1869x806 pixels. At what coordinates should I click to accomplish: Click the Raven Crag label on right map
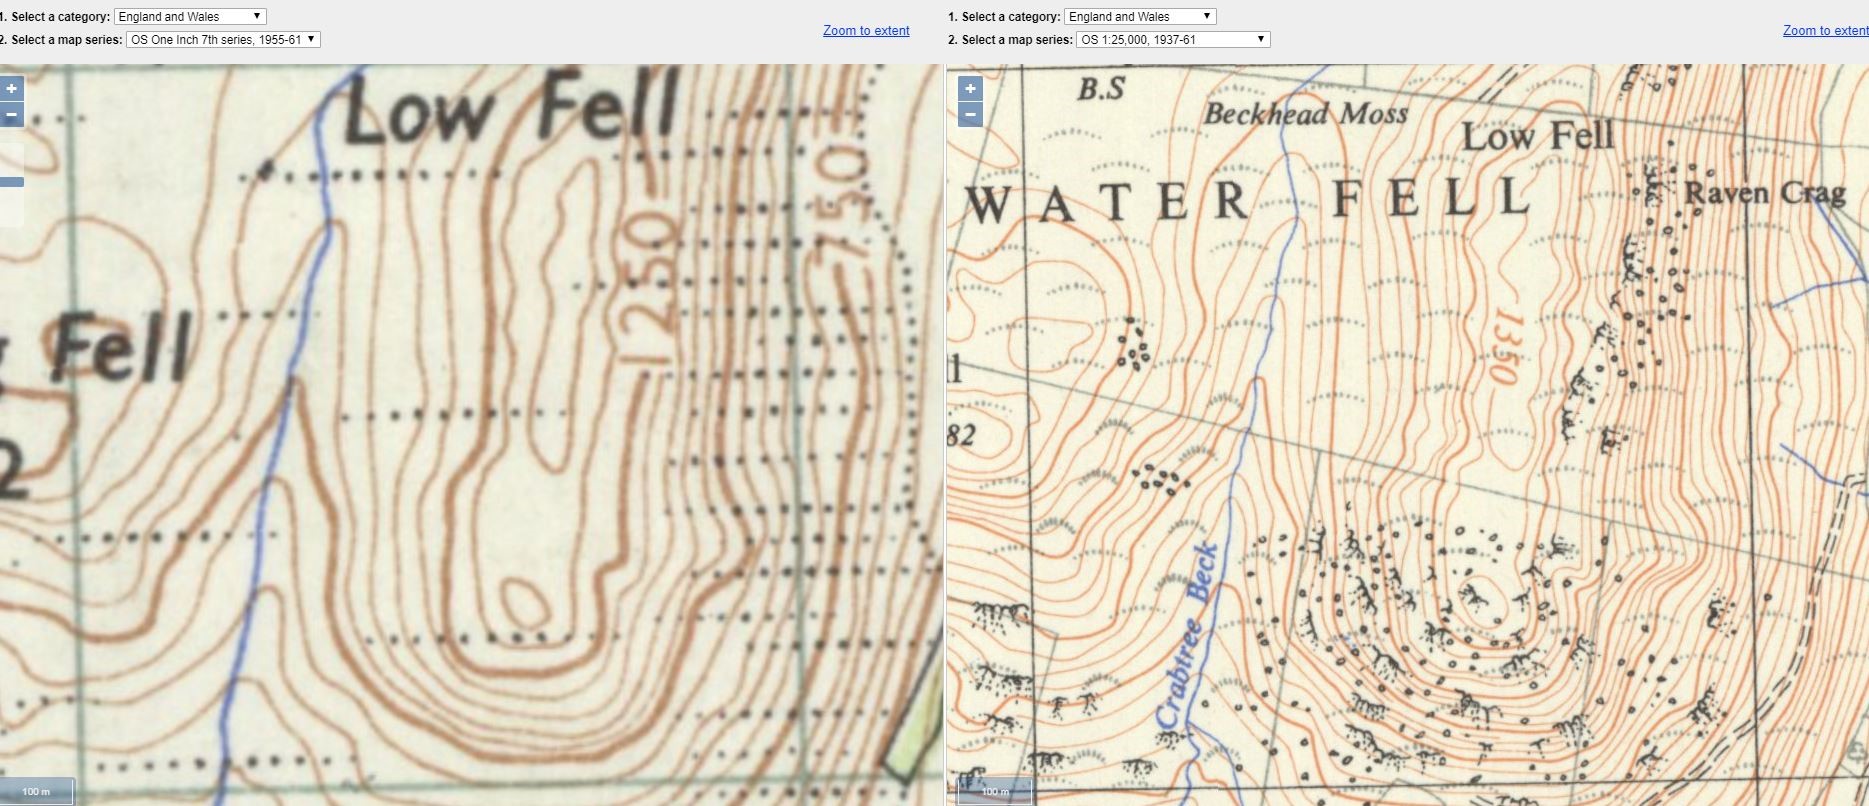coord(1764,193)
